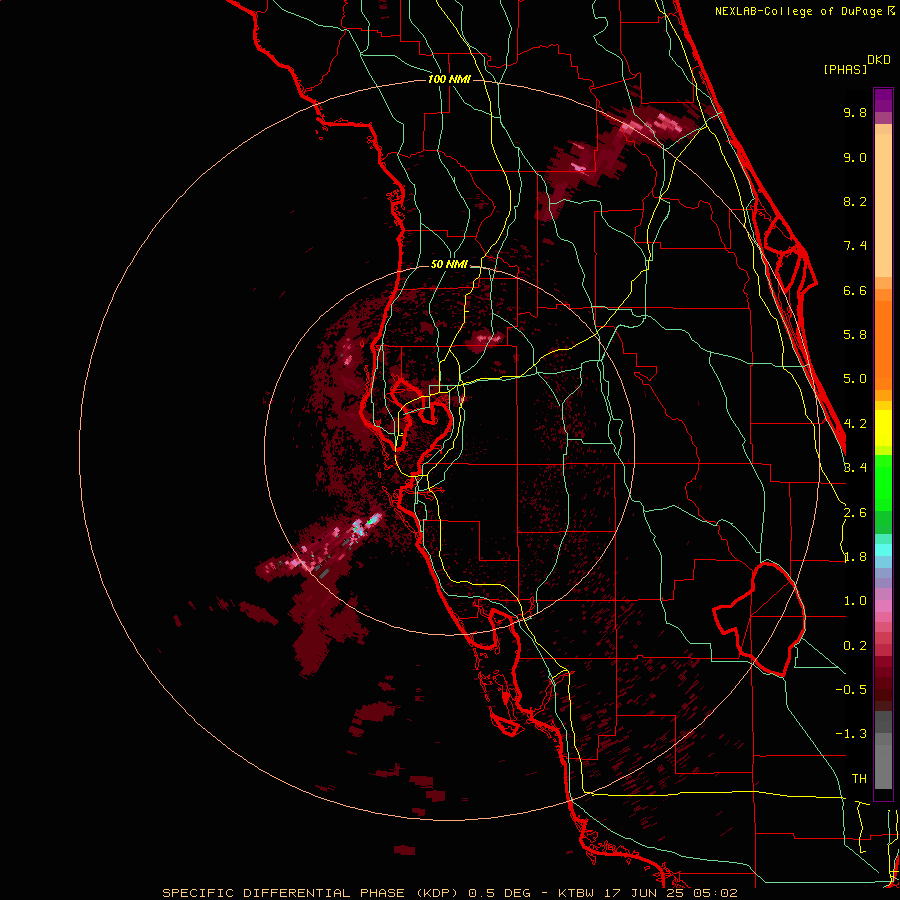Click the 05:02 timestamp in the caption

[714, 893]
